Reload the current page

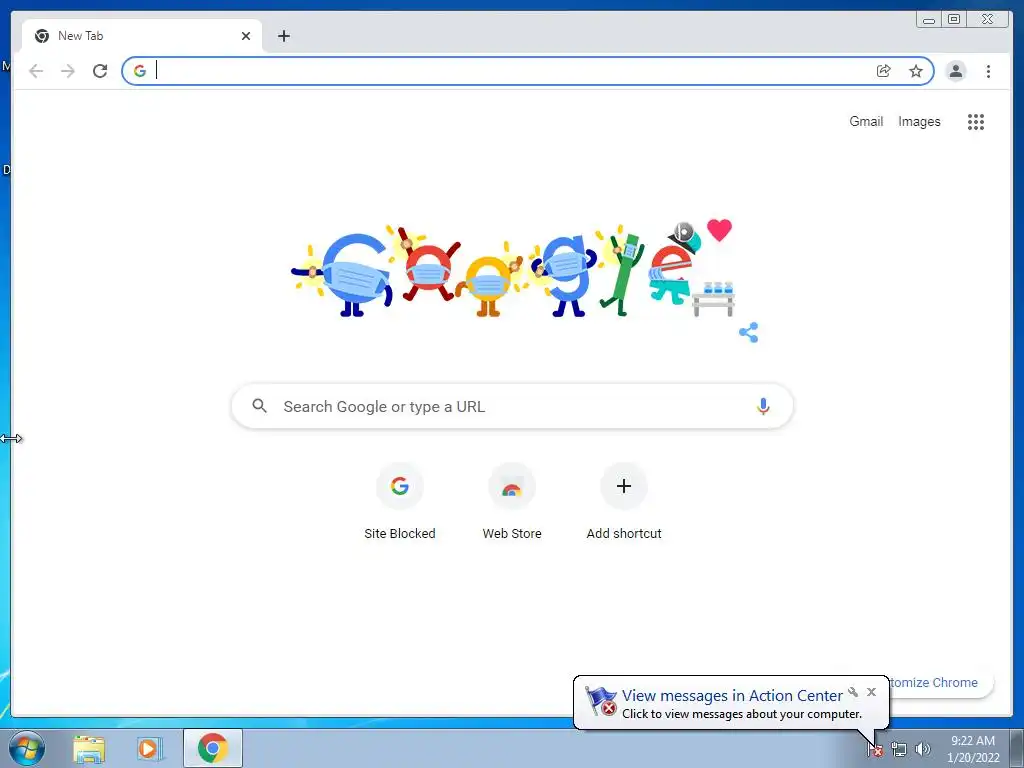click(x=100, y=71)
